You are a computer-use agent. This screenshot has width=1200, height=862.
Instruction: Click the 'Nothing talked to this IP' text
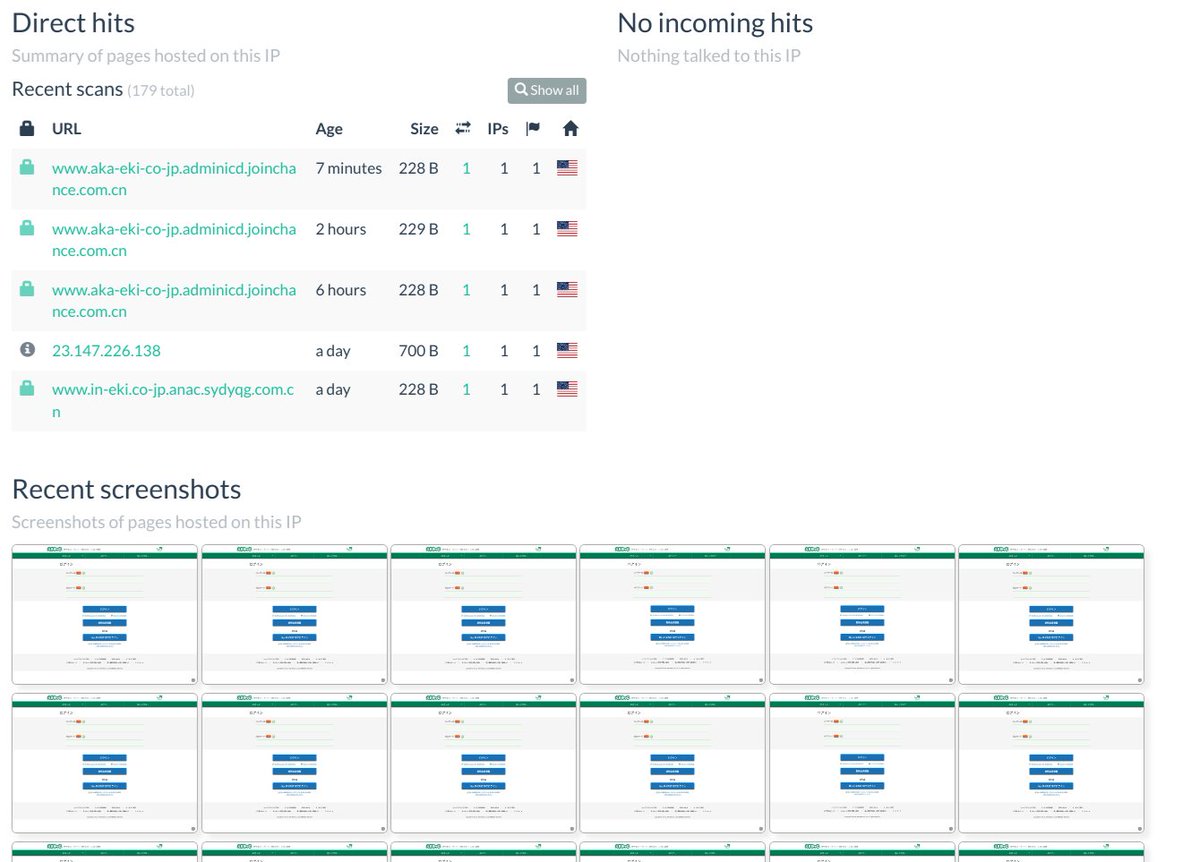[709, 55]
